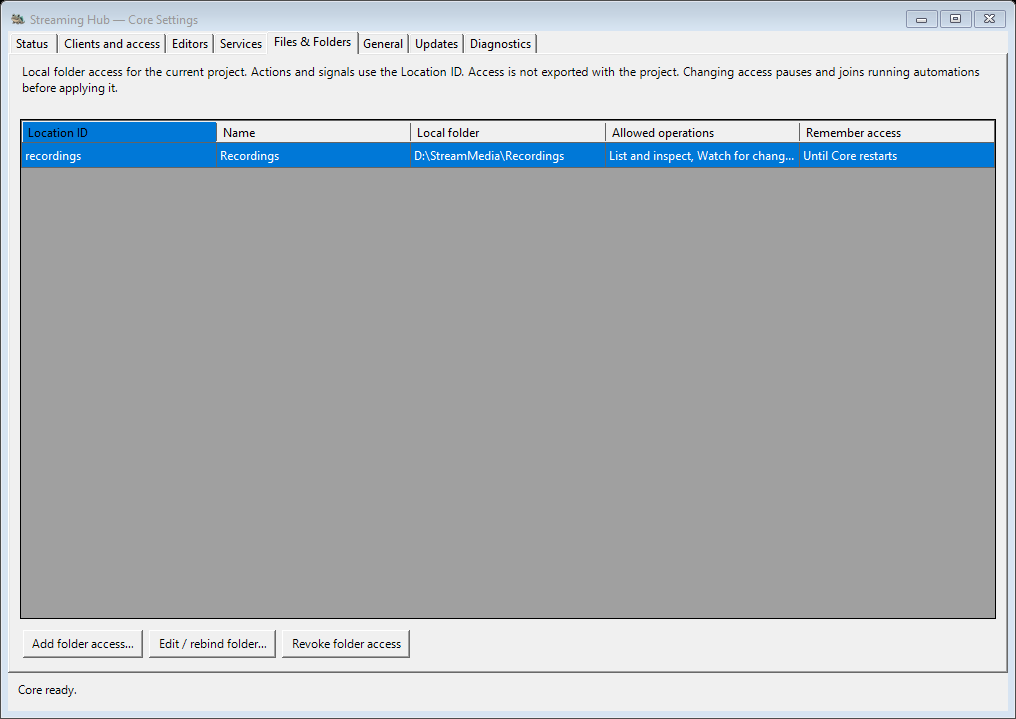
Task: Click Edit / rebind folder button
Action: [213, 644]
